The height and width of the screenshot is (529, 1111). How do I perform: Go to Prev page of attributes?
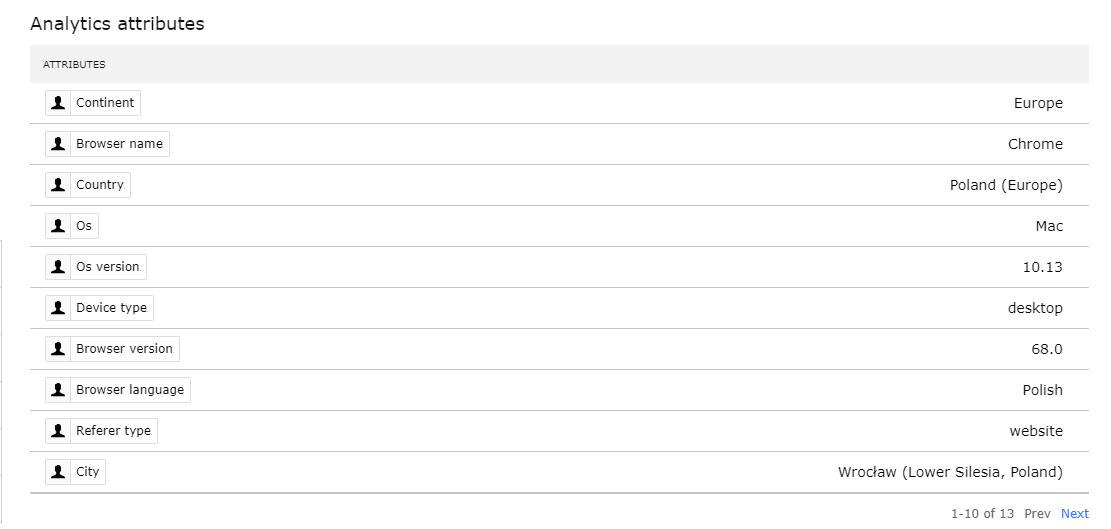(x=1037, y=513)
